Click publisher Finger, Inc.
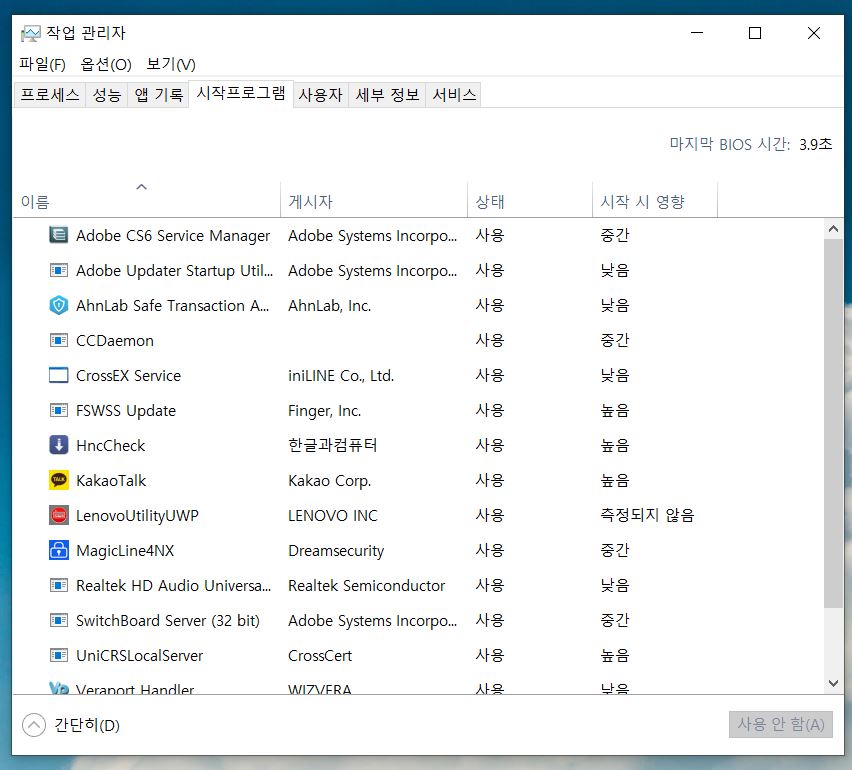The width and height of the screenshot is (852, 770). [x=324, y=410]
